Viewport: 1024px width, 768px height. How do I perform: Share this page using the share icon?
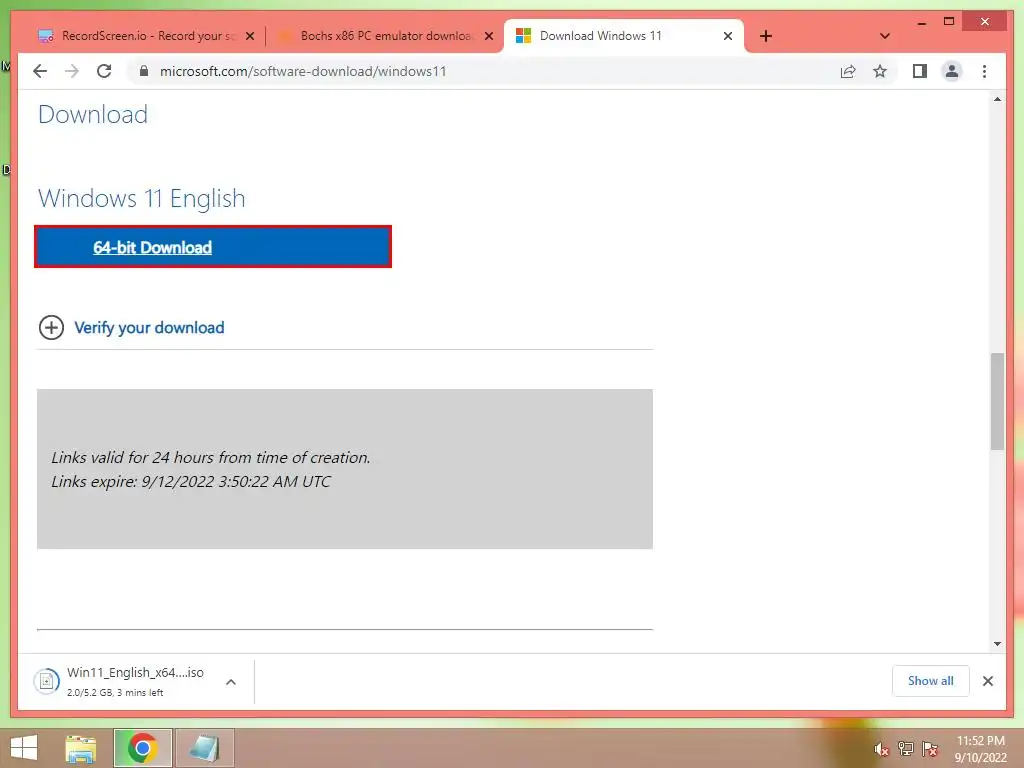[848, 71]
